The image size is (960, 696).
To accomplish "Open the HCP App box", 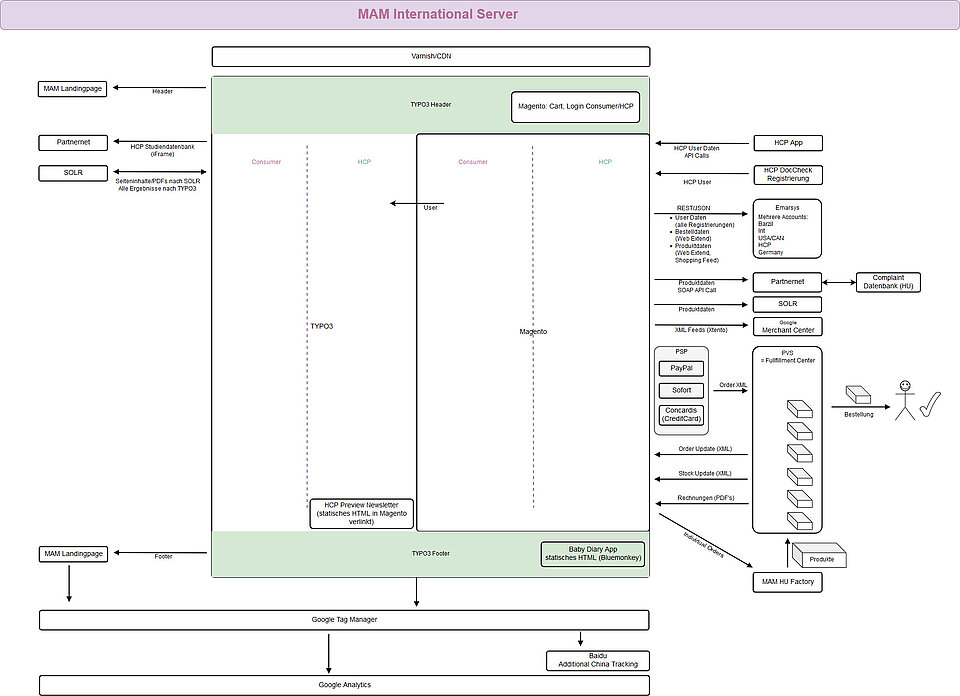I will click(787, 143).
